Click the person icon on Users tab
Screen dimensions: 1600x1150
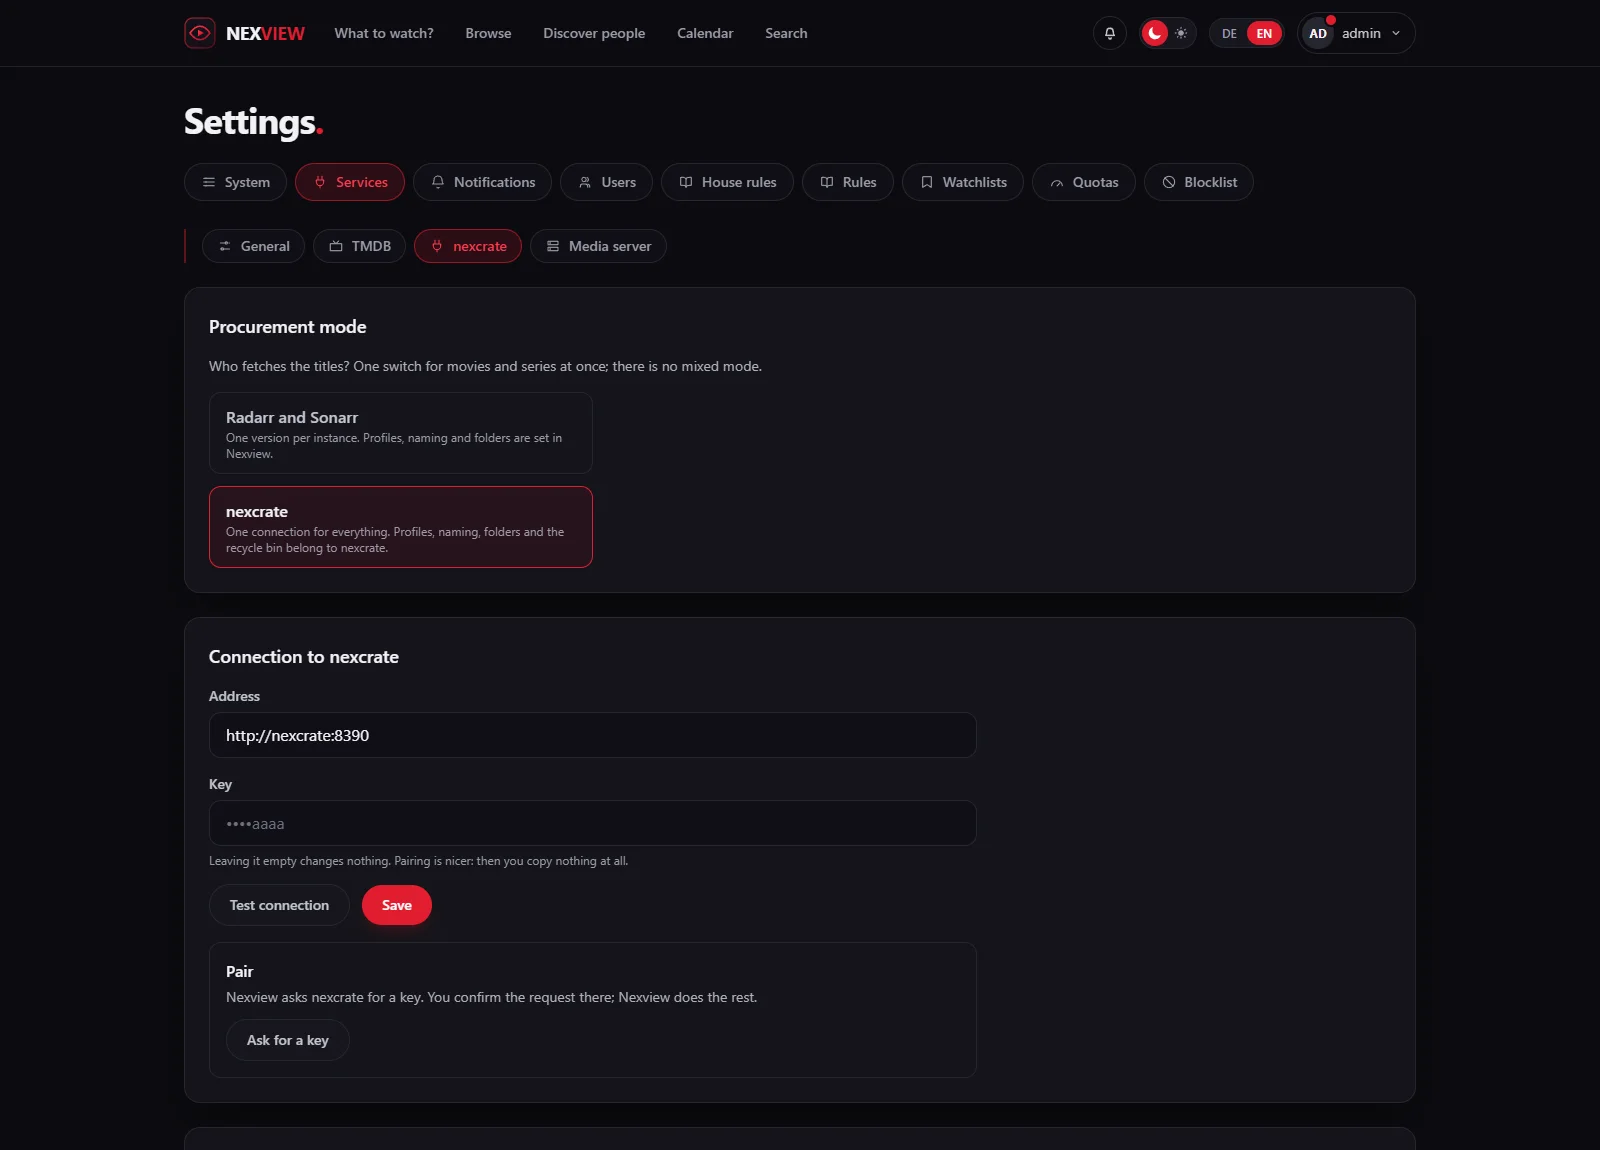(585, 182)
